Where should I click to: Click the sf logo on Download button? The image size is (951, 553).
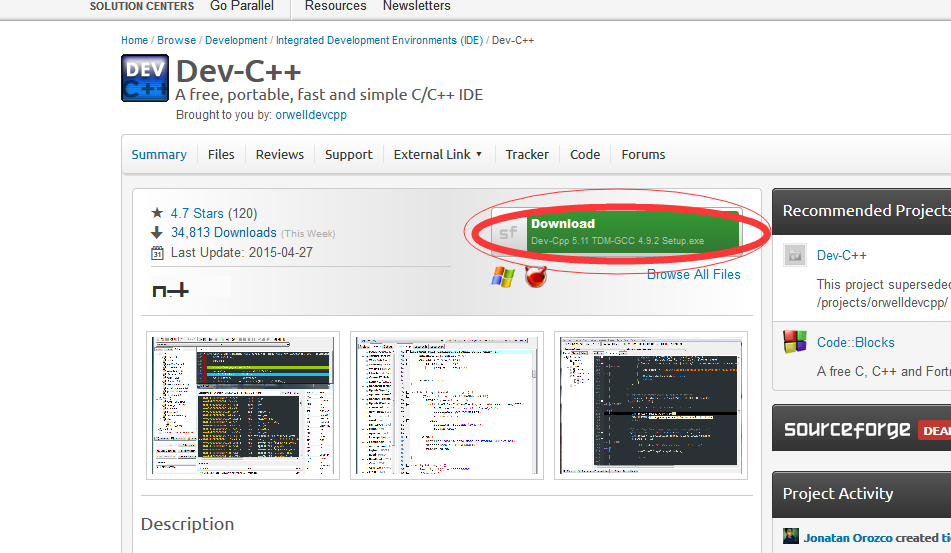(508, 232)
